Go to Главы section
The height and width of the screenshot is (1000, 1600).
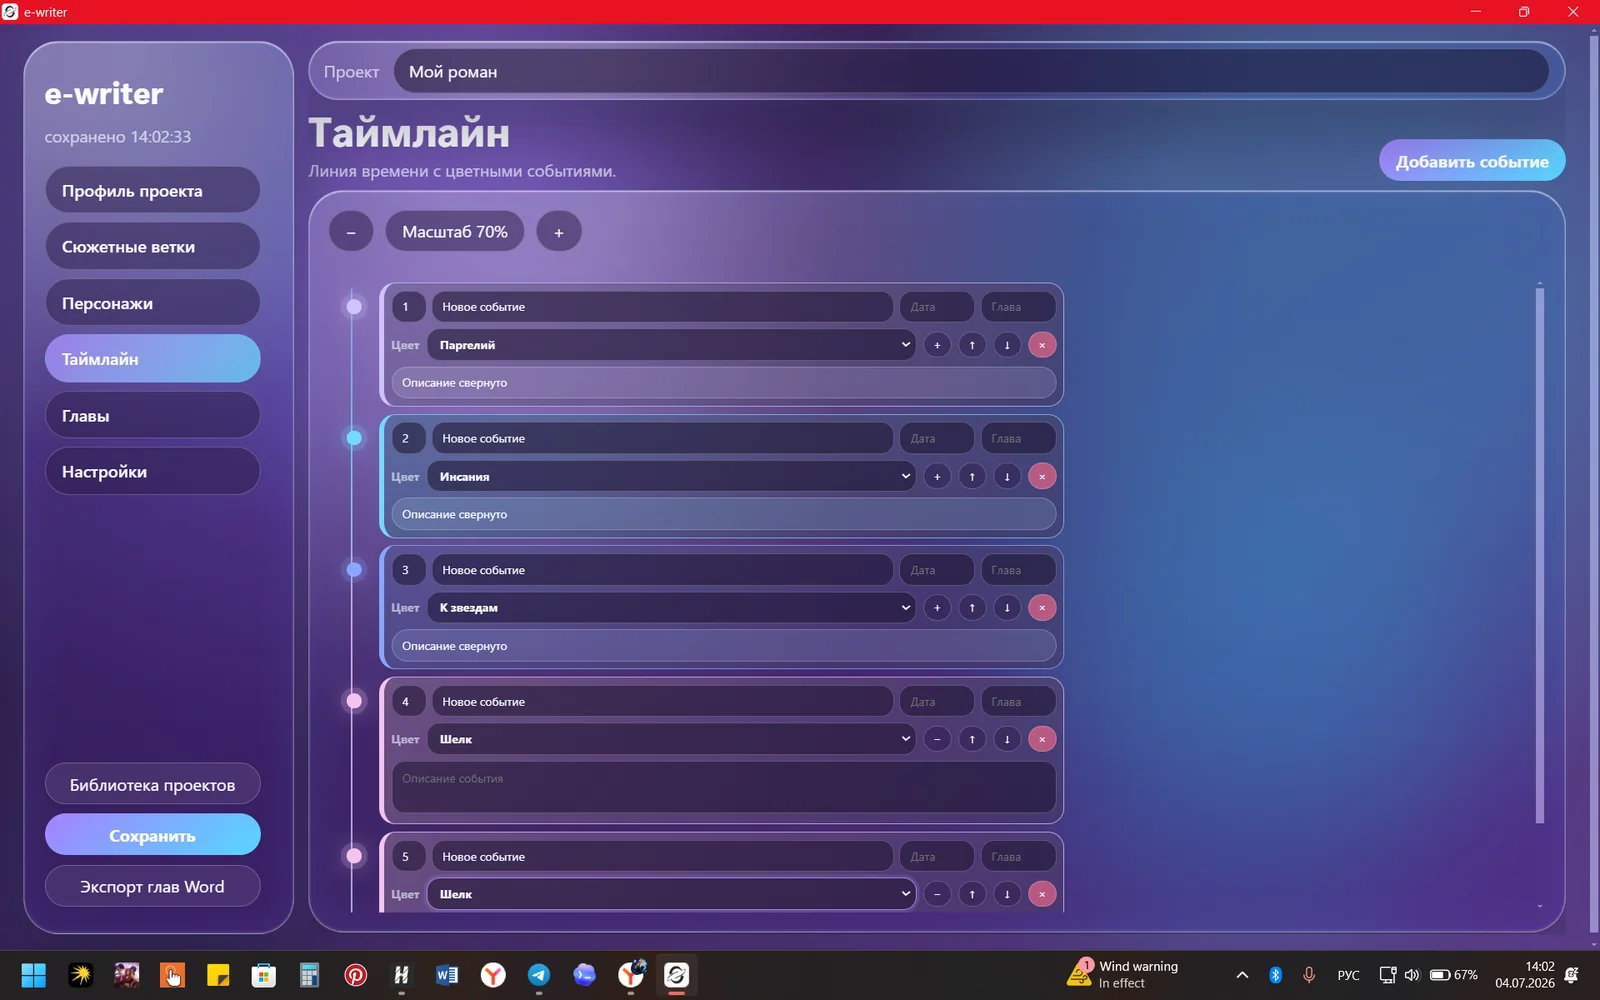153,416
